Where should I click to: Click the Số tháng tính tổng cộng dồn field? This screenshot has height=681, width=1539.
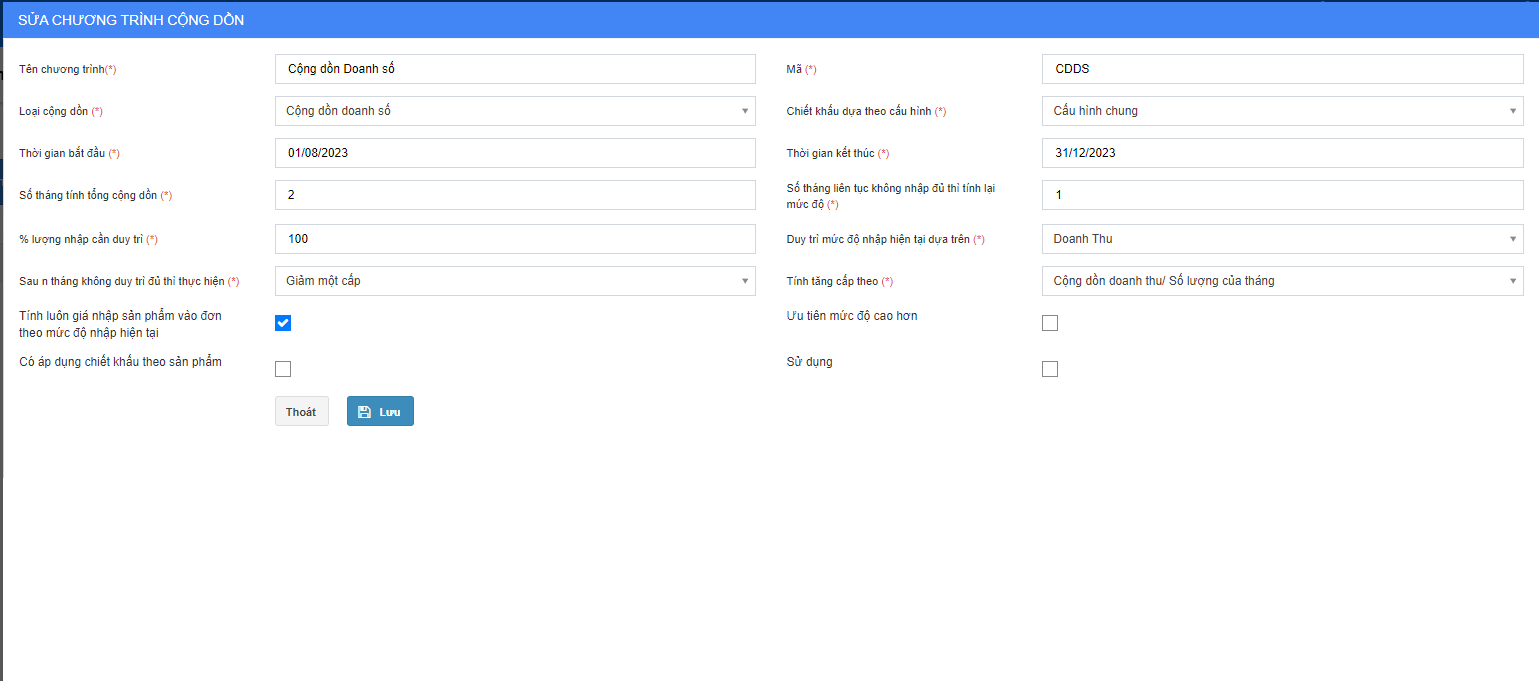514,195
